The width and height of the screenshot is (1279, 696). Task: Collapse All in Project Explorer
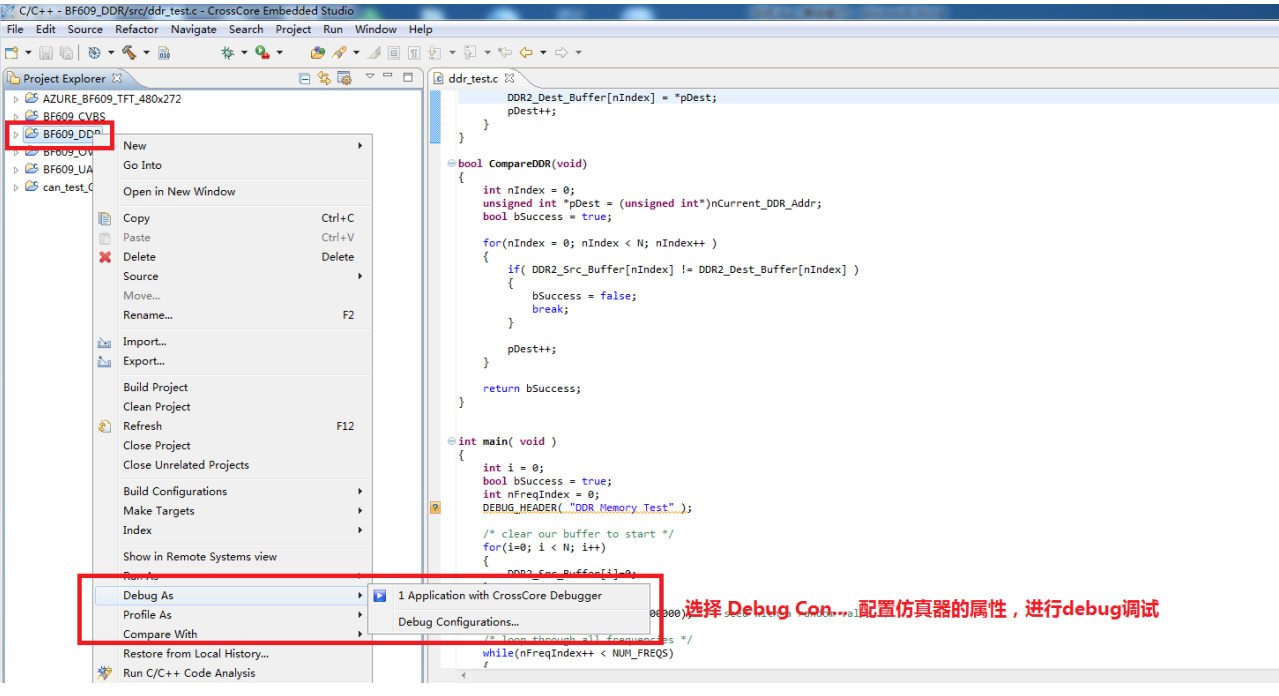tap(304, 78)
